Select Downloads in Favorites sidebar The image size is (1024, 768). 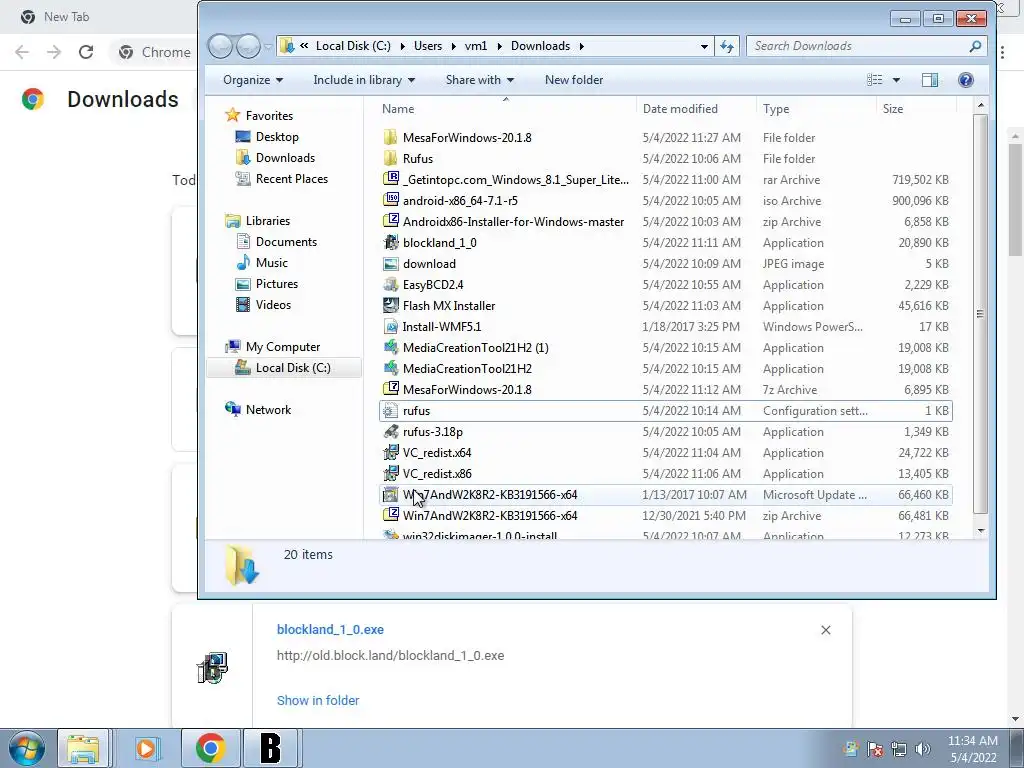click(x=285, y=157)
